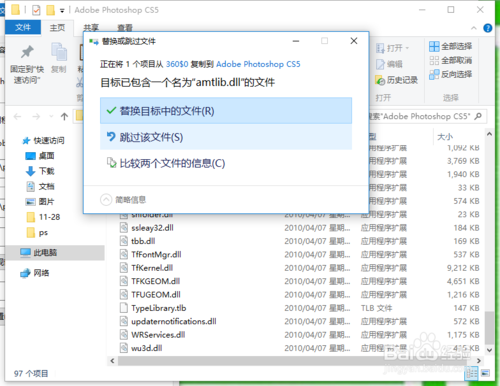Switch to large icons view in status bar
Screen dimensions: 500x386
(x=485, y=373)
